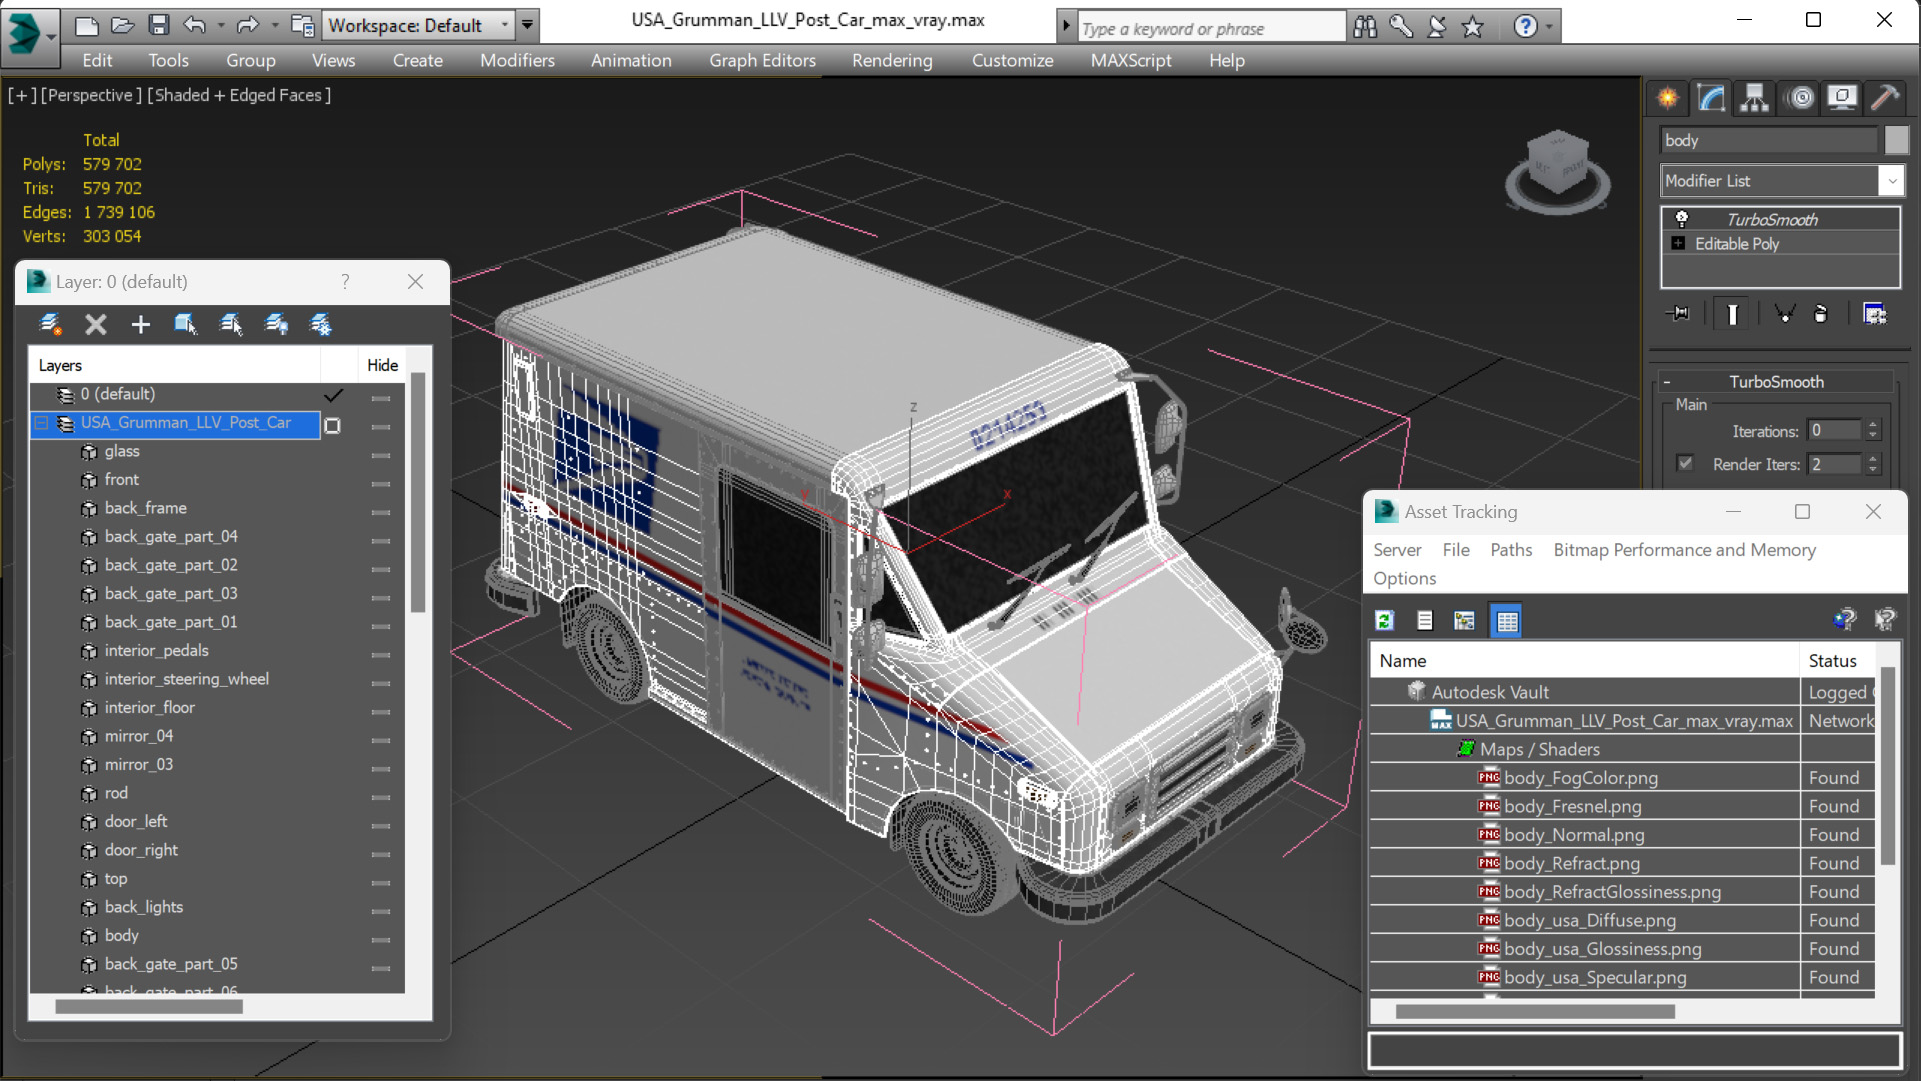
Task: Open the Motion command panel tab
Action: pyautogui.click(x=1800, y=98)
